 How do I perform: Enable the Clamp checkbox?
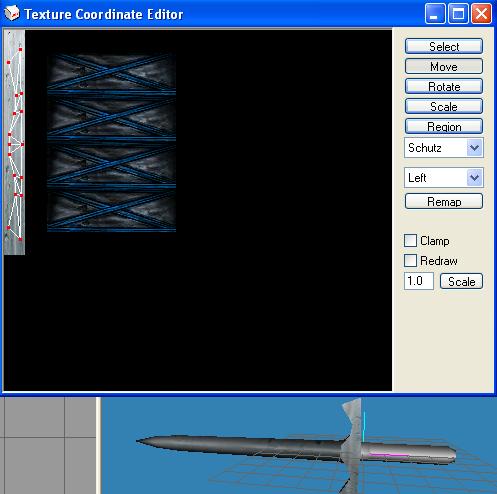[410, 240]
